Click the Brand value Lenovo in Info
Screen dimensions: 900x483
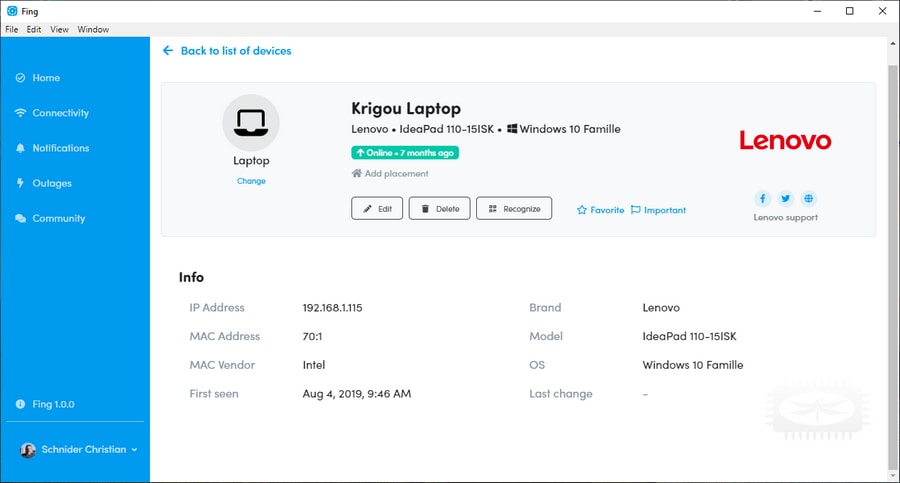(x=661, y=308)
